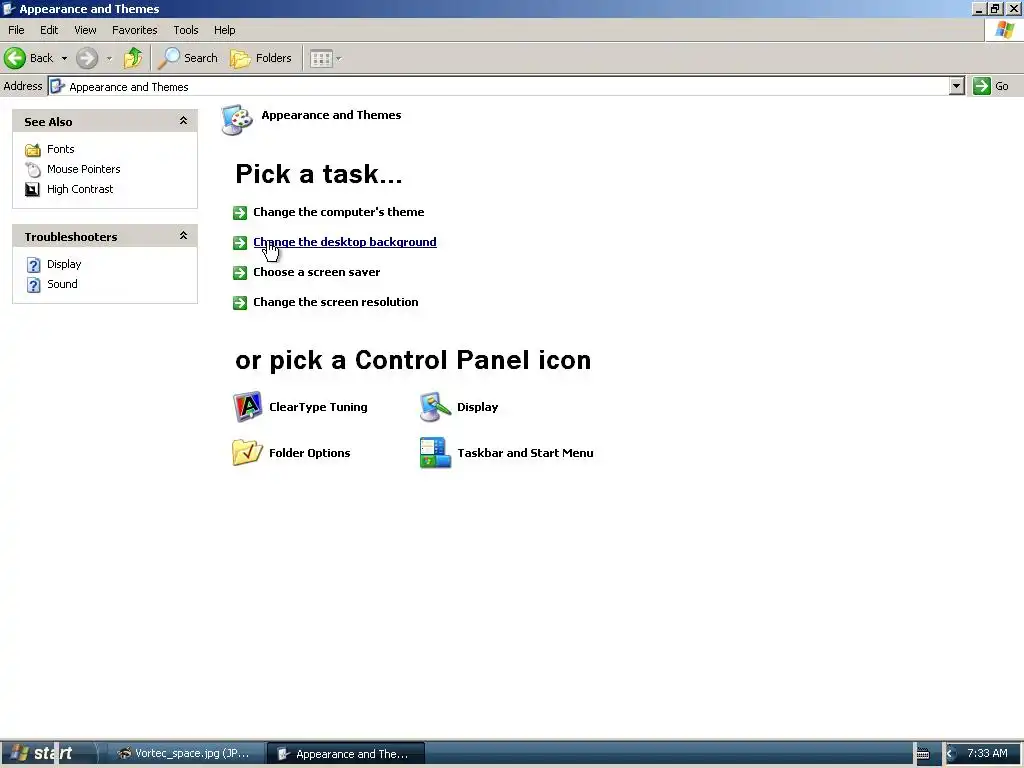Viewport: 1024px width, 768px height.
Task: Open the Sound troubleshooter link
Action: (62, 284)
